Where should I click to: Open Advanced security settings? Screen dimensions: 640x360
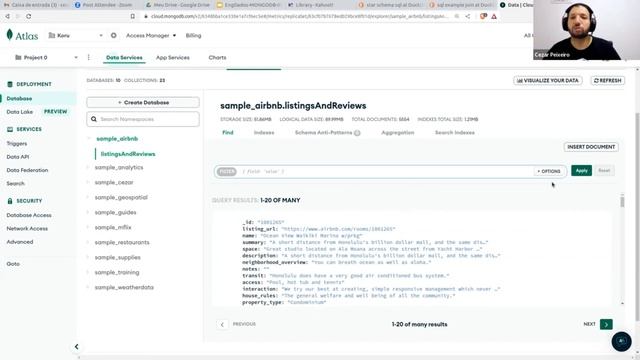pos(20,242)
